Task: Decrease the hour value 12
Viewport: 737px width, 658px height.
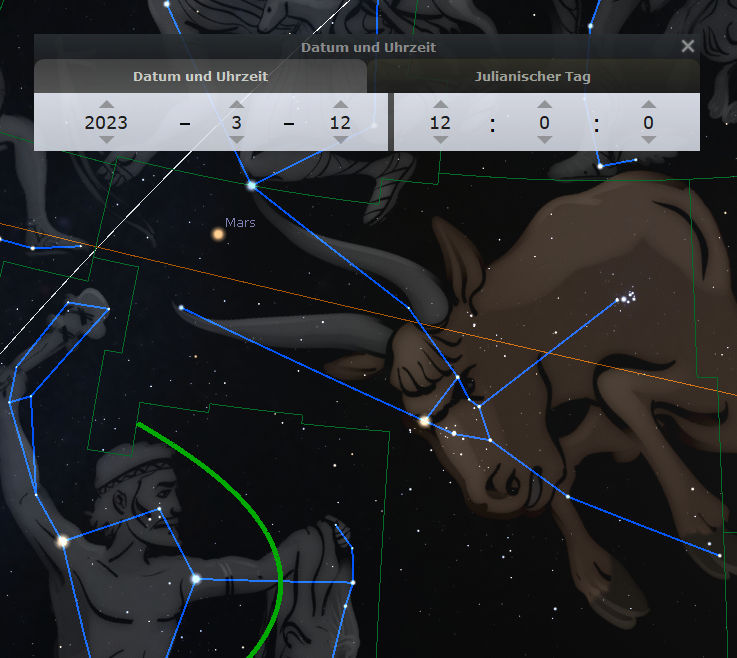Action: click(x=440, y=140)
